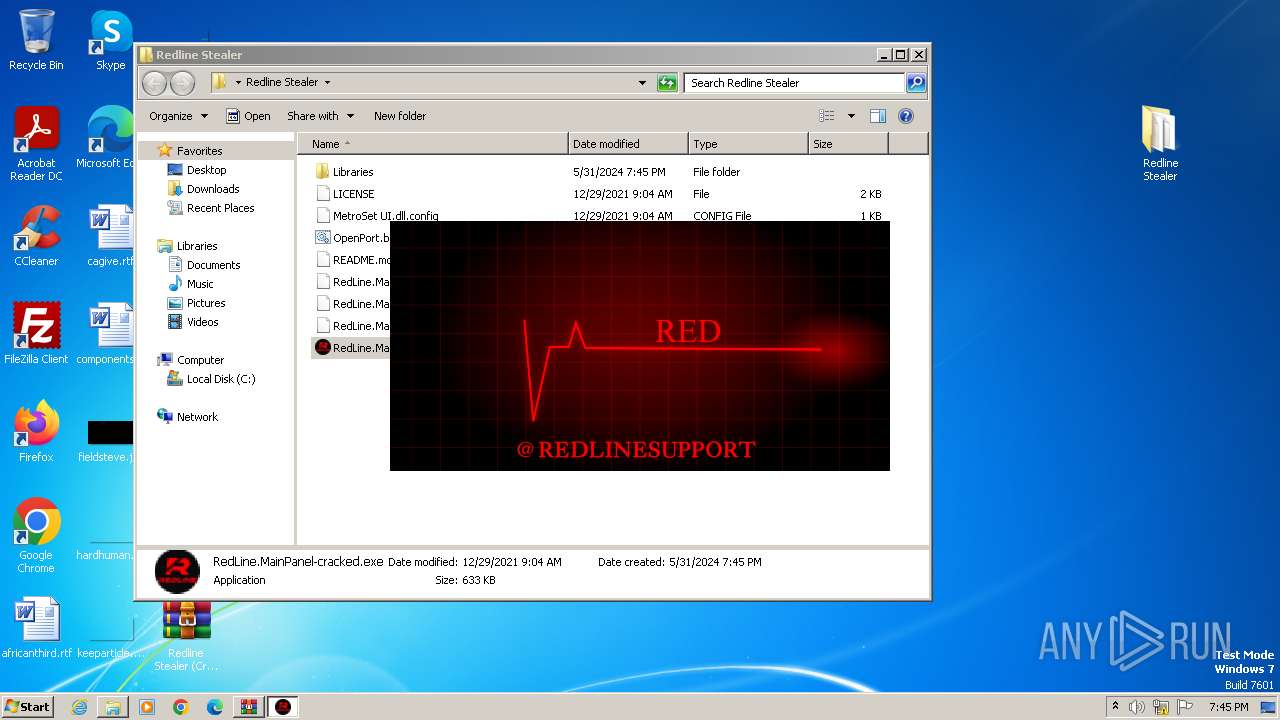1280x720 pixels.
Task: Click the Explorer Back navigation button
Action: tap(154, 83)
